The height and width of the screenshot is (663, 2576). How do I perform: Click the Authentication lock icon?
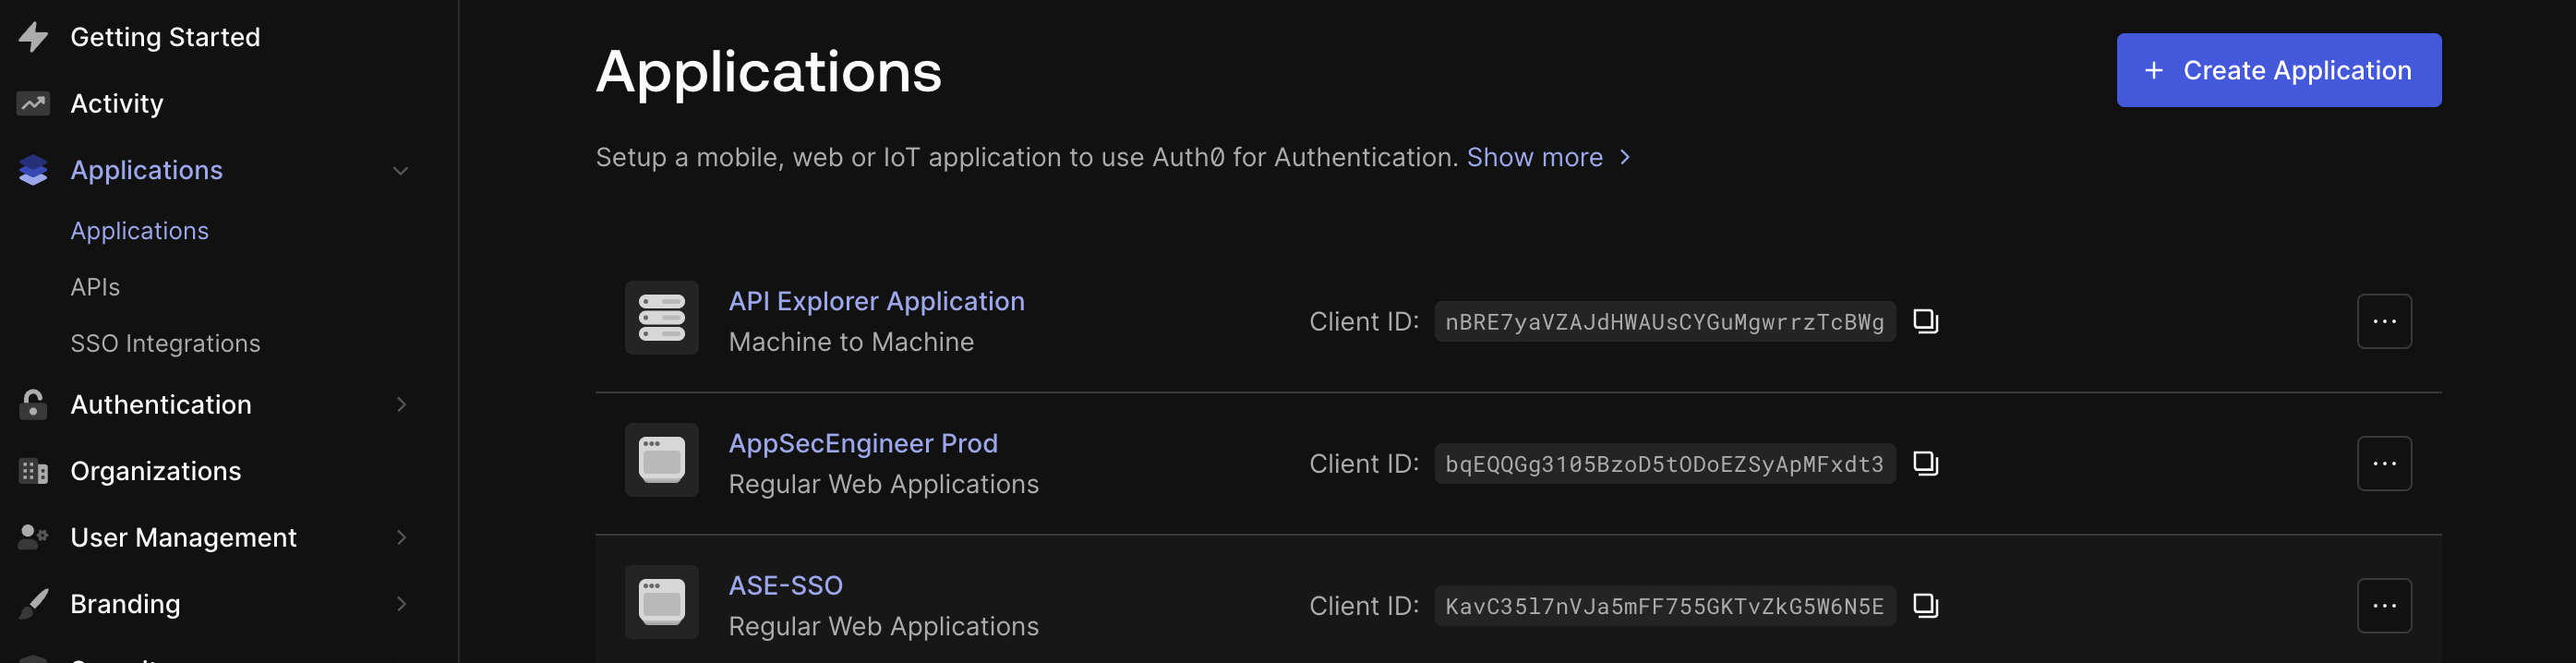coord(33,404)
